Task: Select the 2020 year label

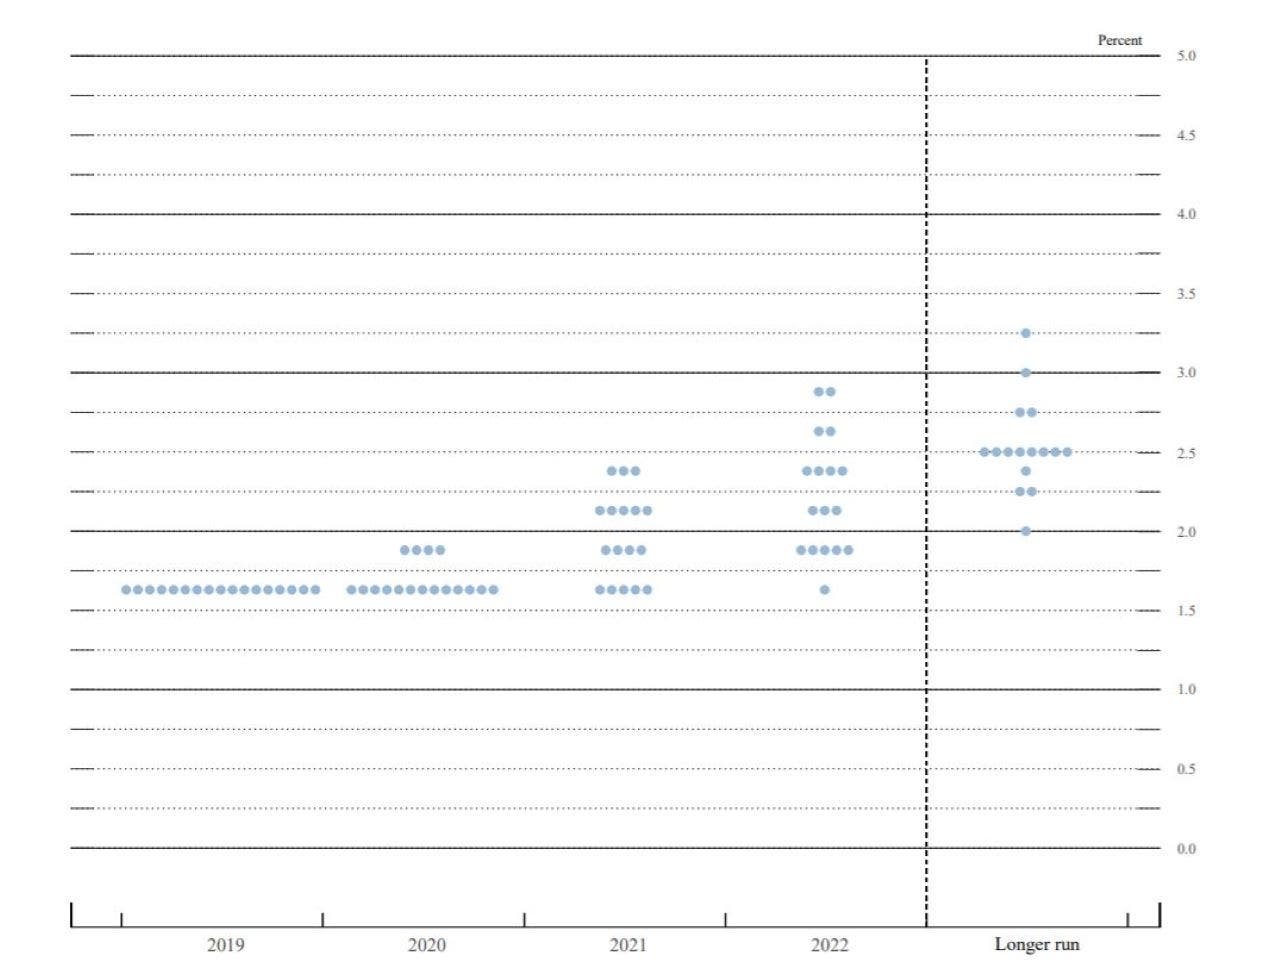Action: click(x=426, y=945)
